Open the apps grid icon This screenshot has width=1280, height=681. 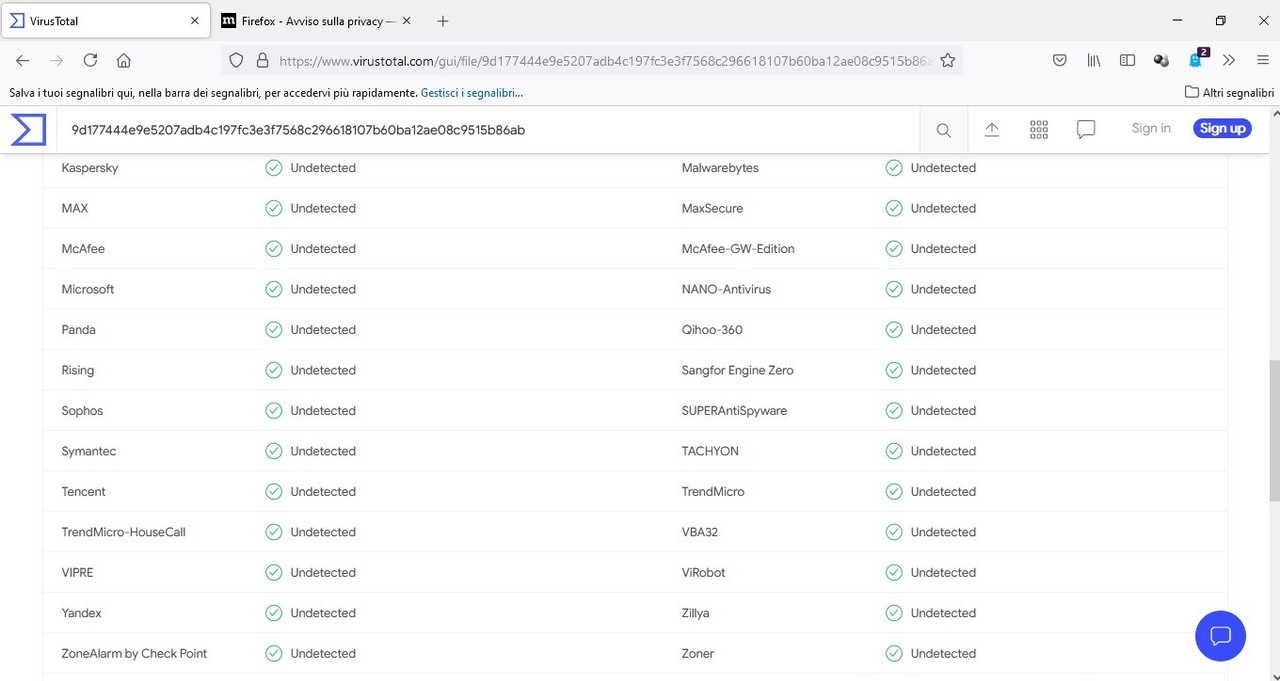coord(1039,130)
